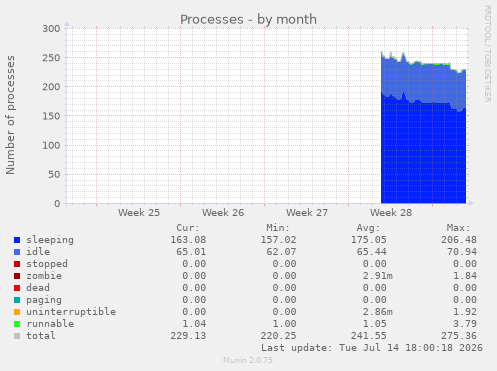
Task: Click the idle legend color swatch
Action: point(17,252)
